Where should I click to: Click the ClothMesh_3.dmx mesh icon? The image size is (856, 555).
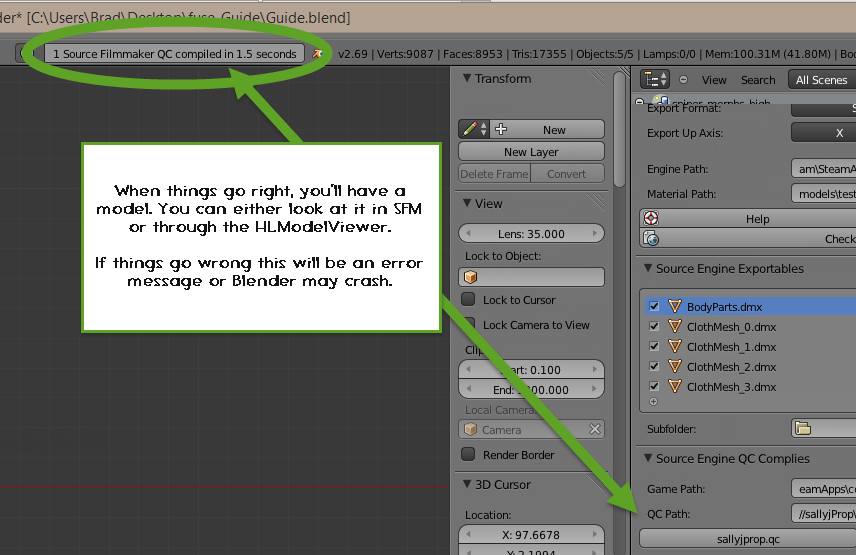(675, 386)
